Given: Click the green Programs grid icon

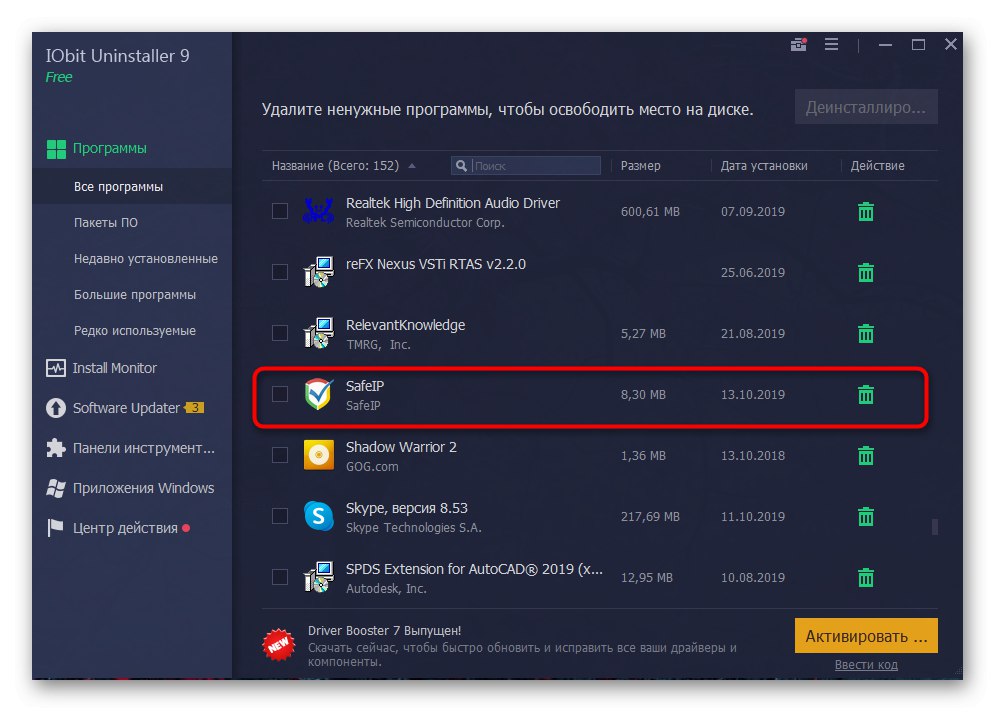Looking at the screenshot, I should [56, 149].
